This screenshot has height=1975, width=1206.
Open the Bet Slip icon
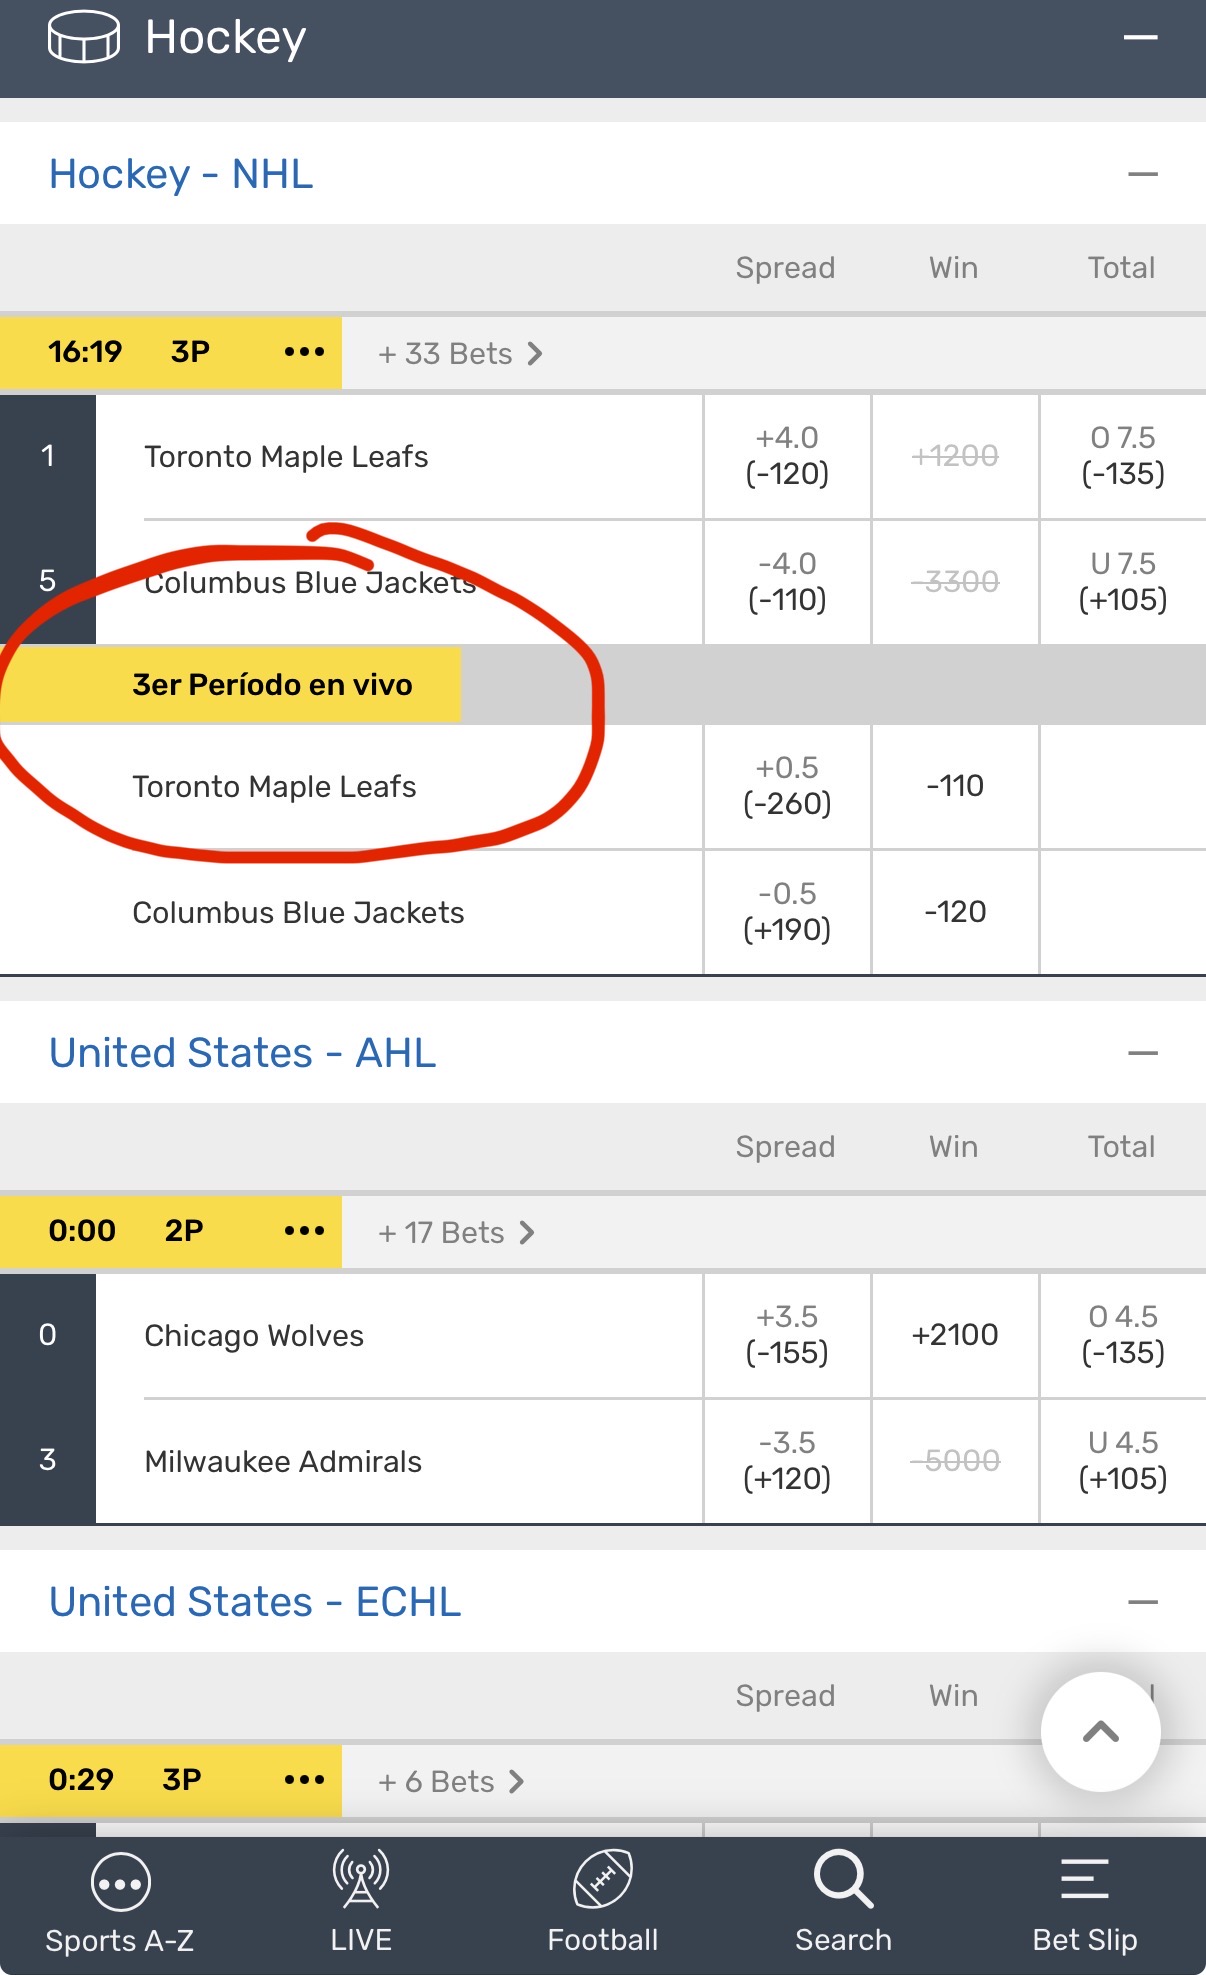(x=1085, y=1882)
